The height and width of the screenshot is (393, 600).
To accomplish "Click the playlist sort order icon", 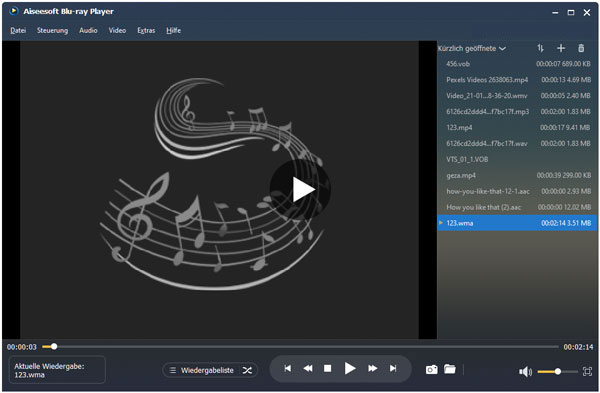I will 540,48.
